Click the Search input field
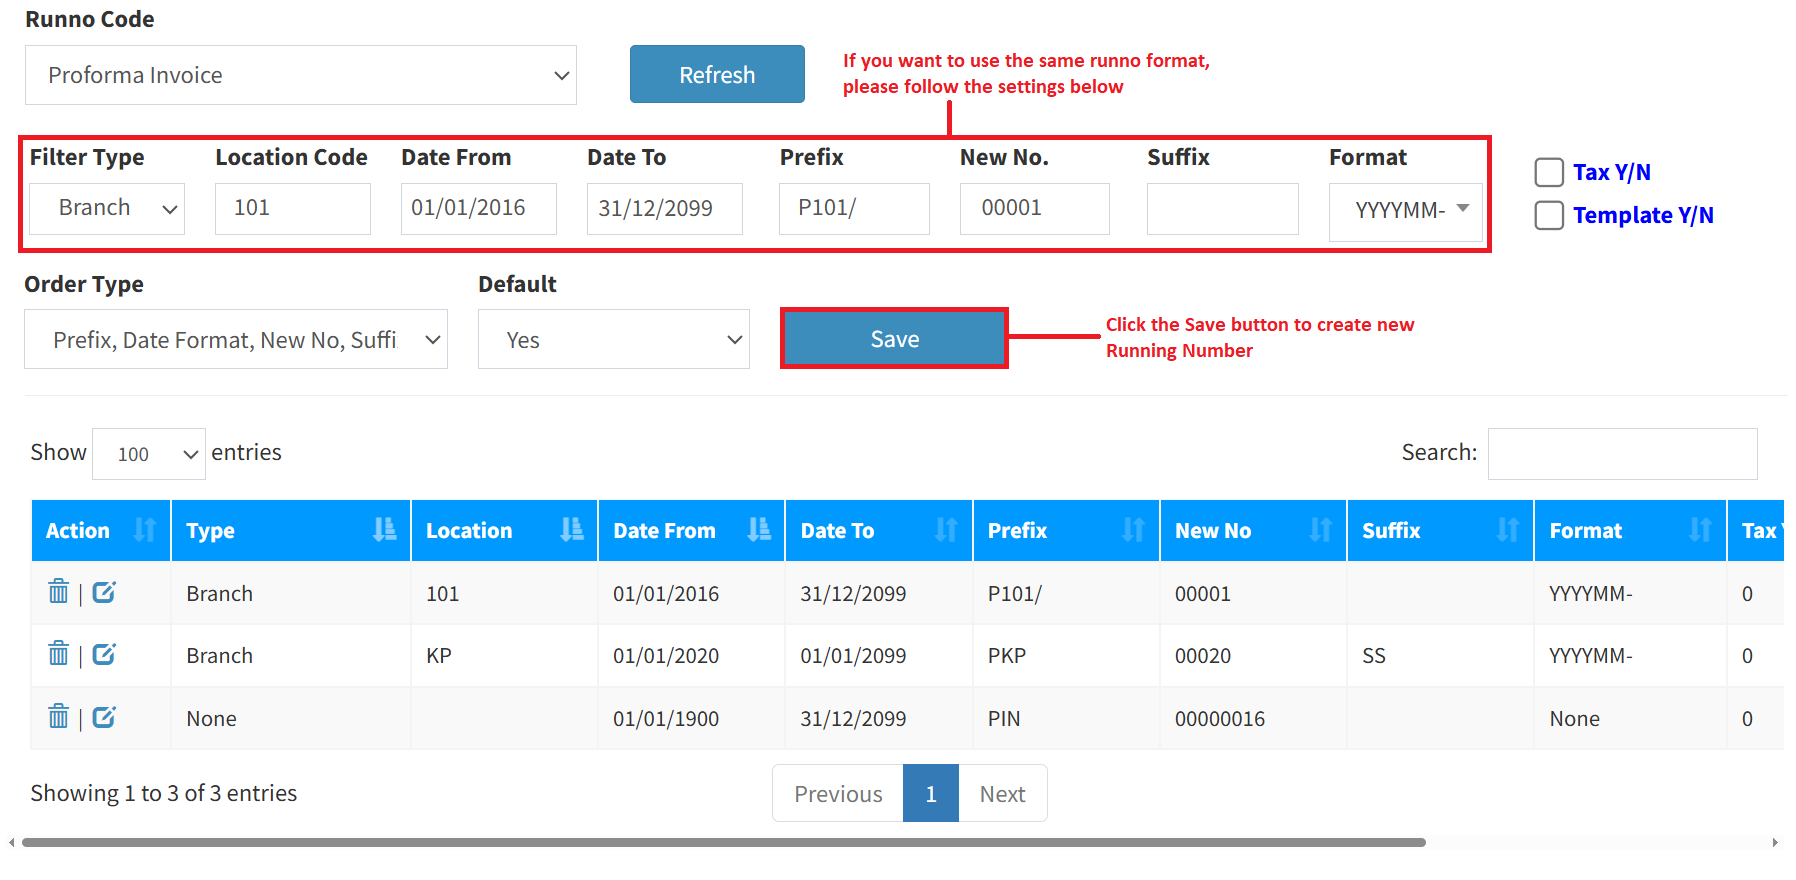The image size is (1796, 880). [1622, 454]
